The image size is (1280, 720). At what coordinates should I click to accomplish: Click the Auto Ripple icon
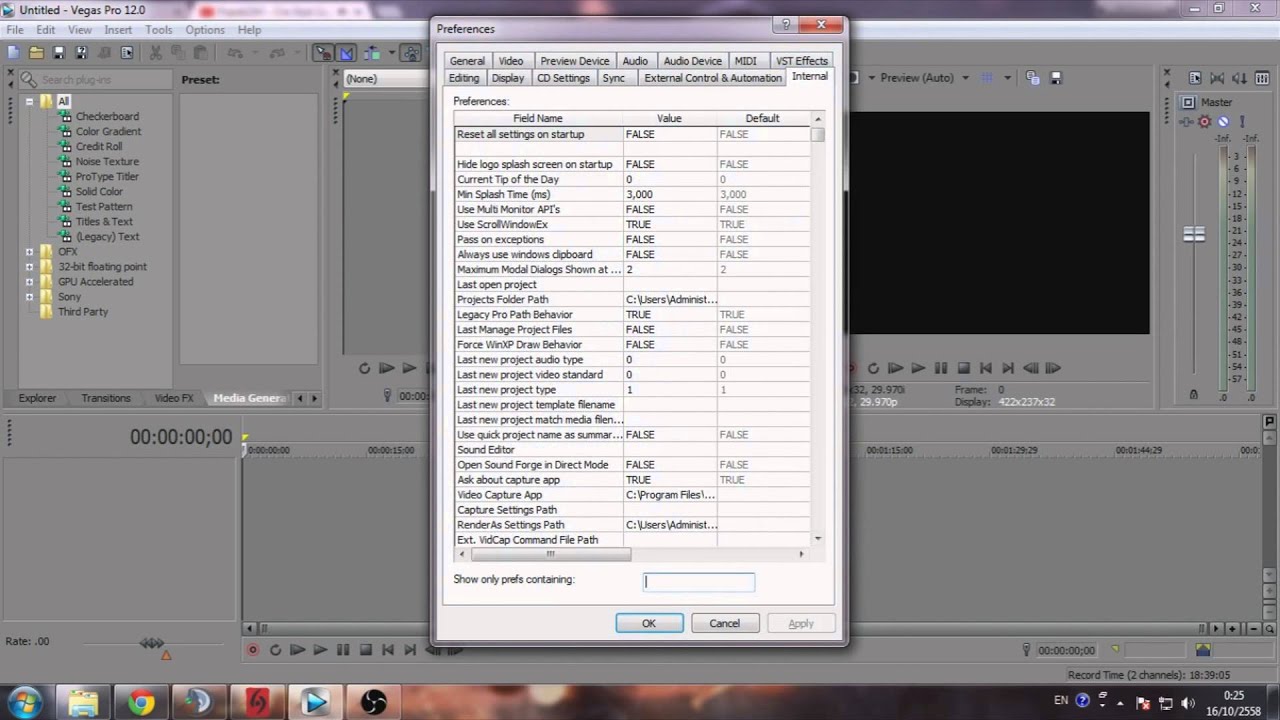tap(372, 53)
